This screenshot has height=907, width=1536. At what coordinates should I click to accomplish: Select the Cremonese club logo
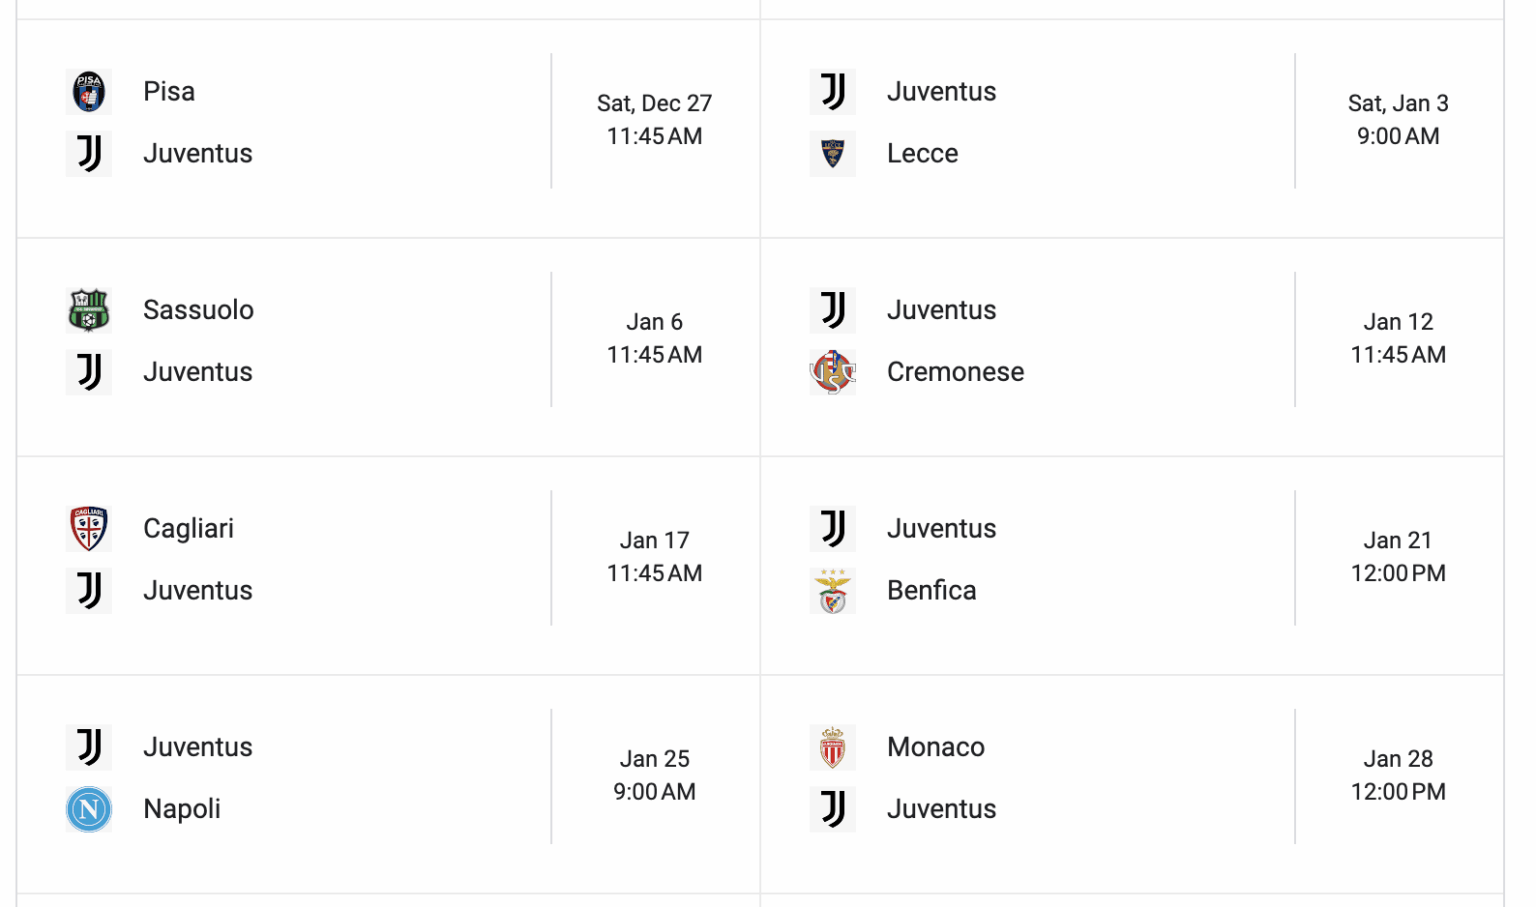[x=833, y=371]
